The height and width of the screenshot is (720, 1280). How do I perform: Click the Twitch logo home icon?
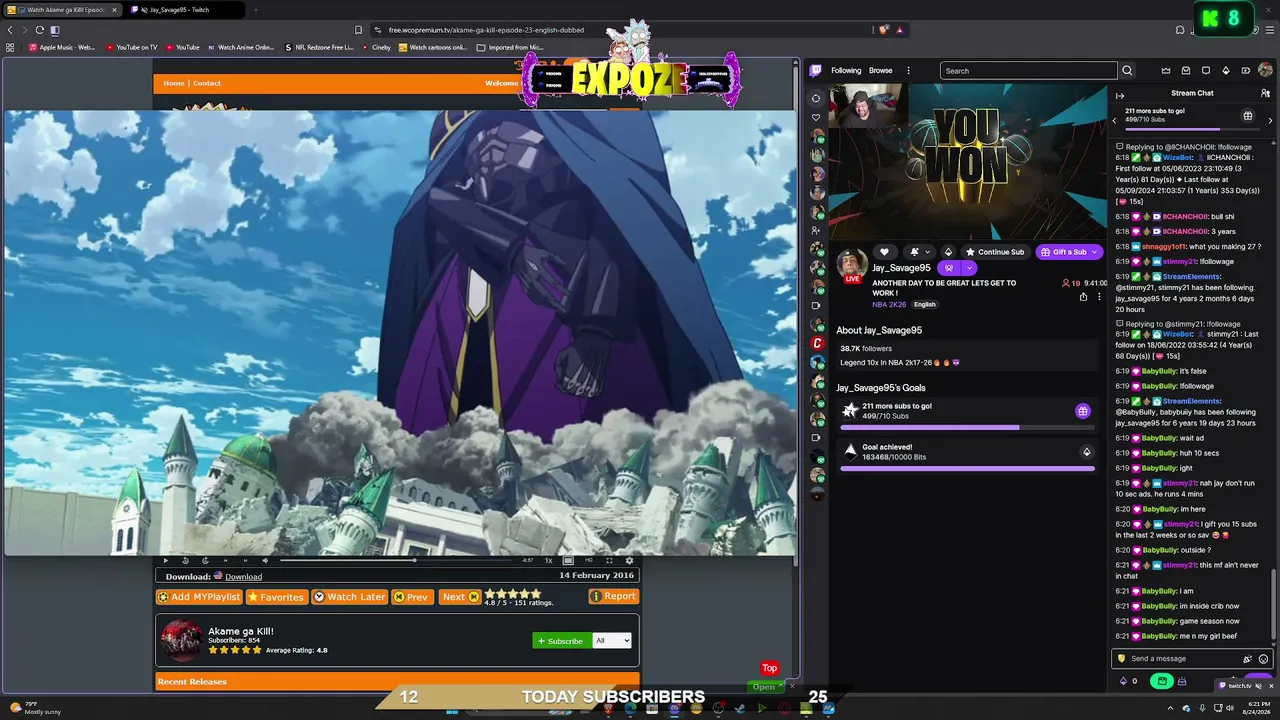pos(816,70)
